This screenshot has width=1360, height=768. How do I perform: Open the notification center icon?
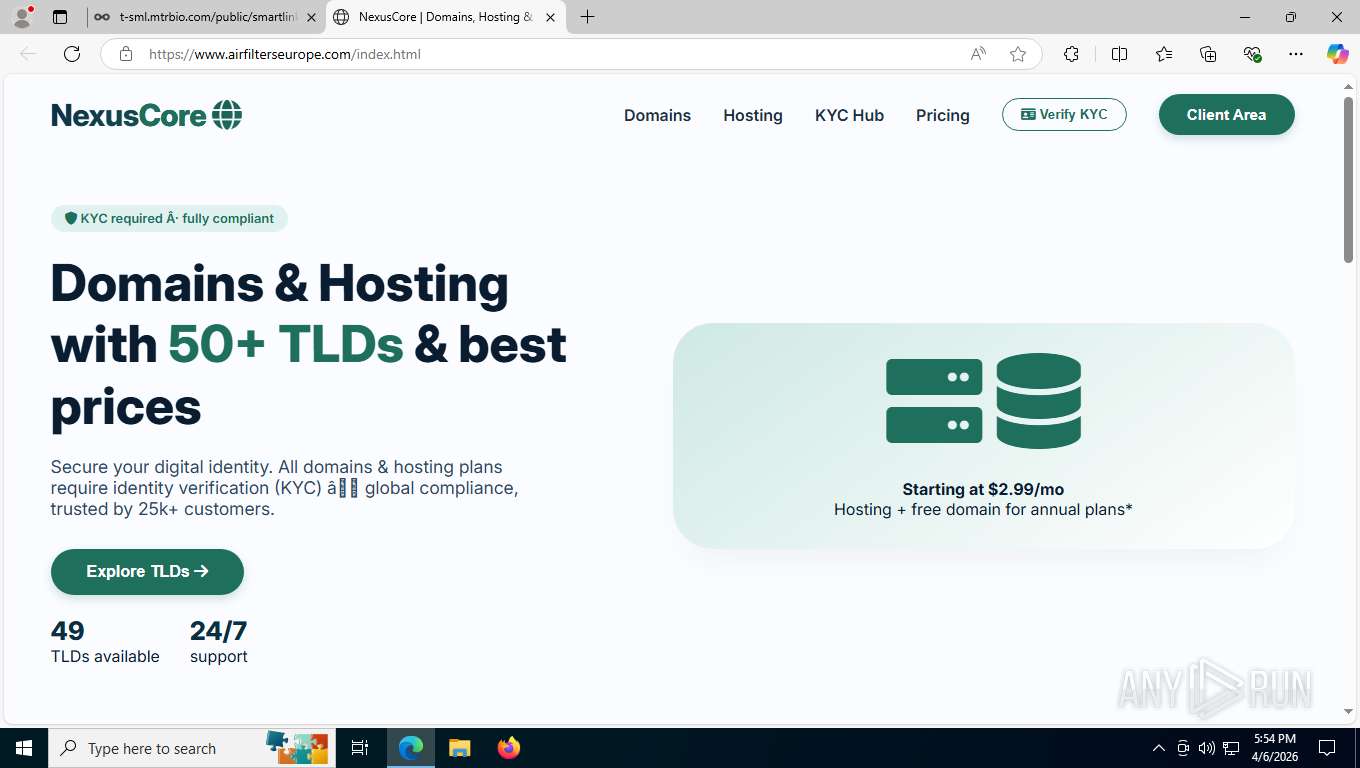[x=1327, y=748]
